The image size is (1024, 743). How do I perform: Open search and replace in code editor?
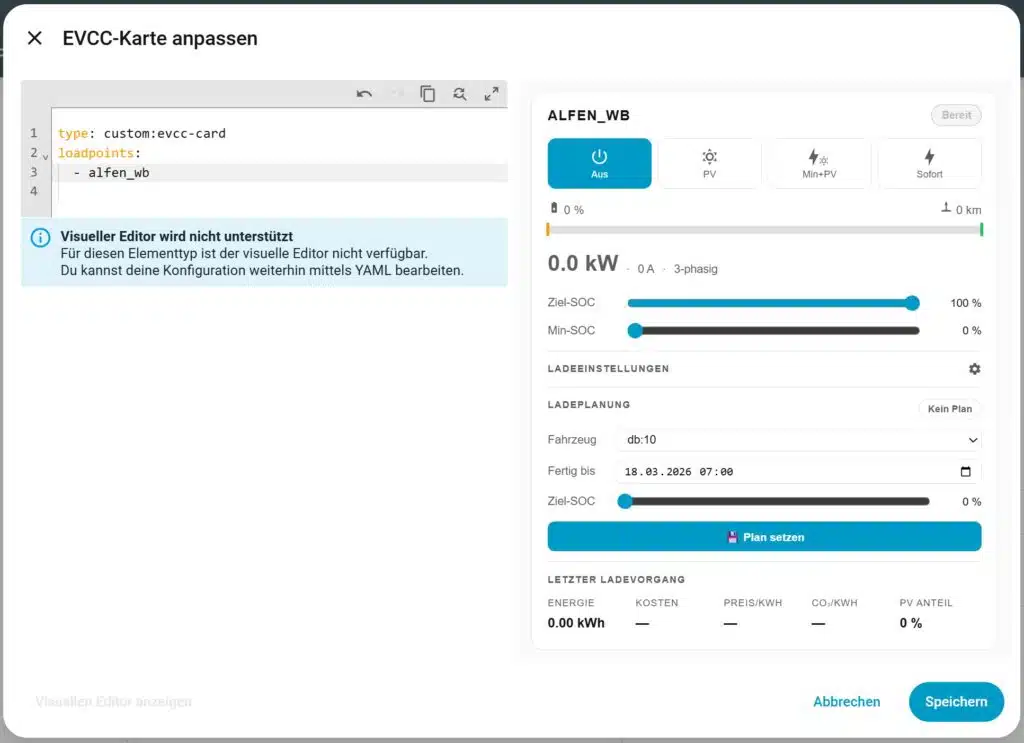click(459, 94)
